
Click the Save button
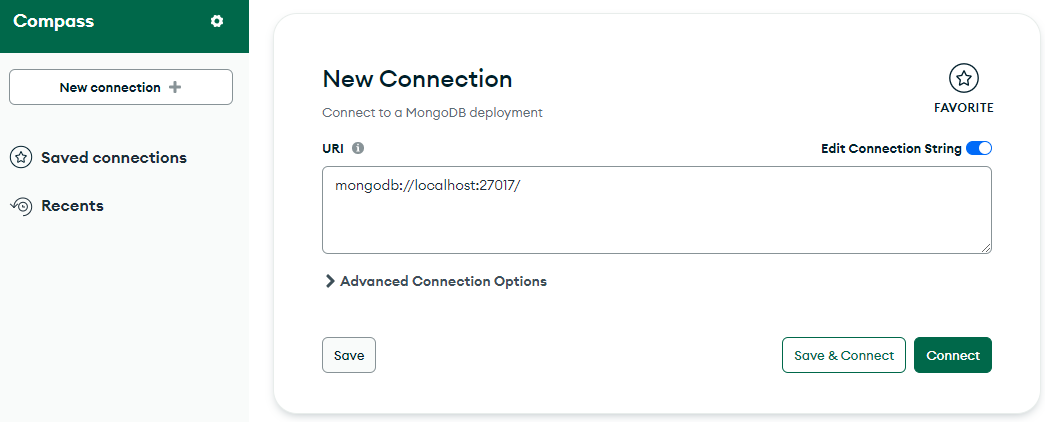point(349,355)
